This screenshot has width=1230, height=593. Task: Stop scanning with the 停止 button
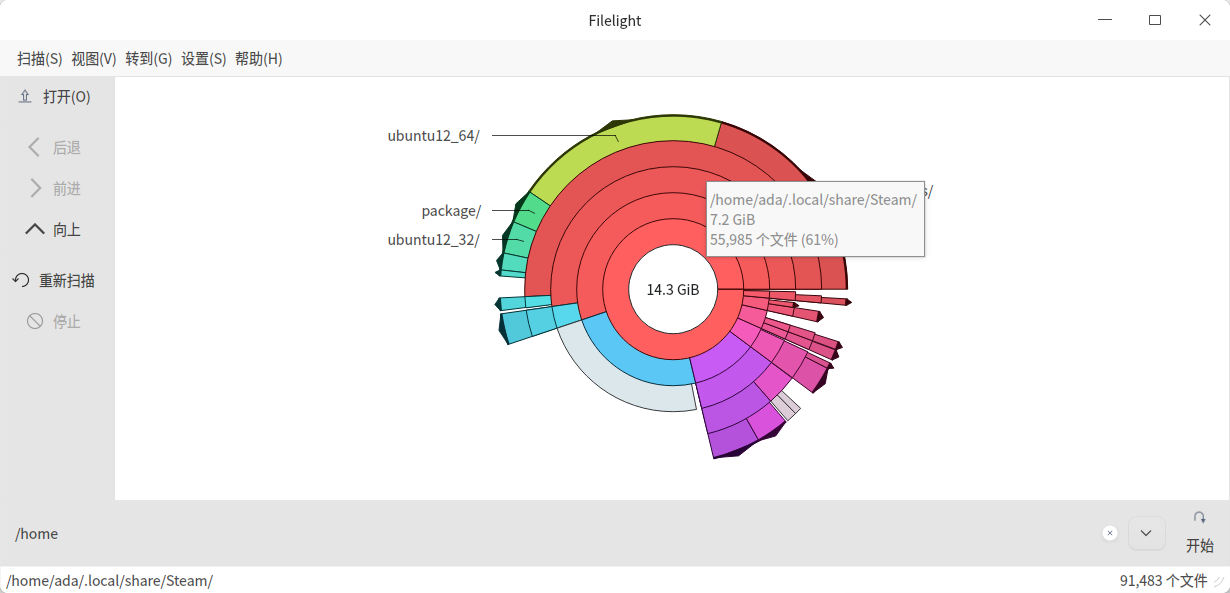point(55,322)
